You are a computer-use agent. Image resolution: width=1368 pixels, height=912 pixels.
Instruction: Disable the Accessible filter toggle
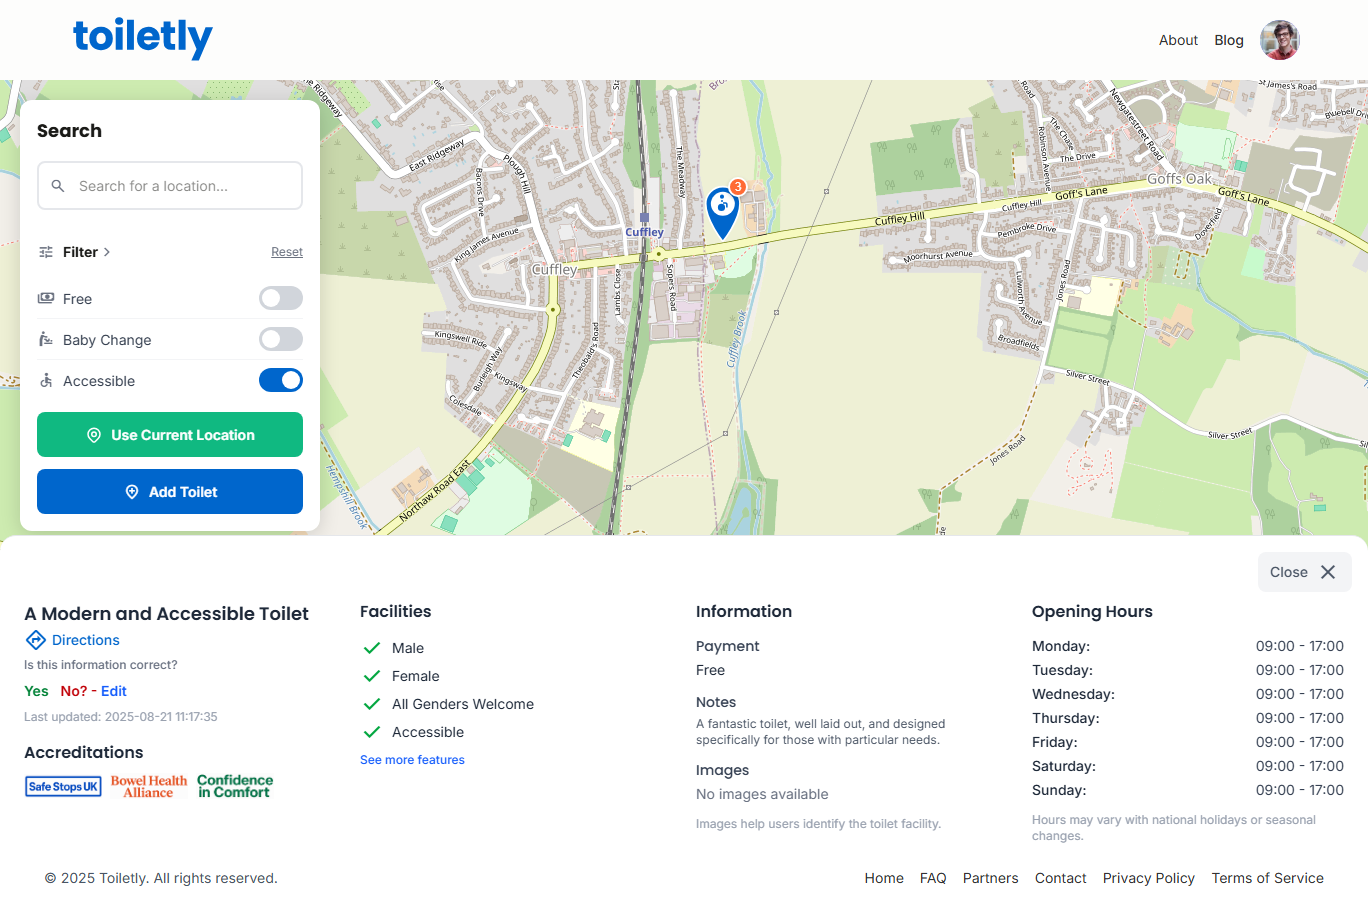[281, 380]
